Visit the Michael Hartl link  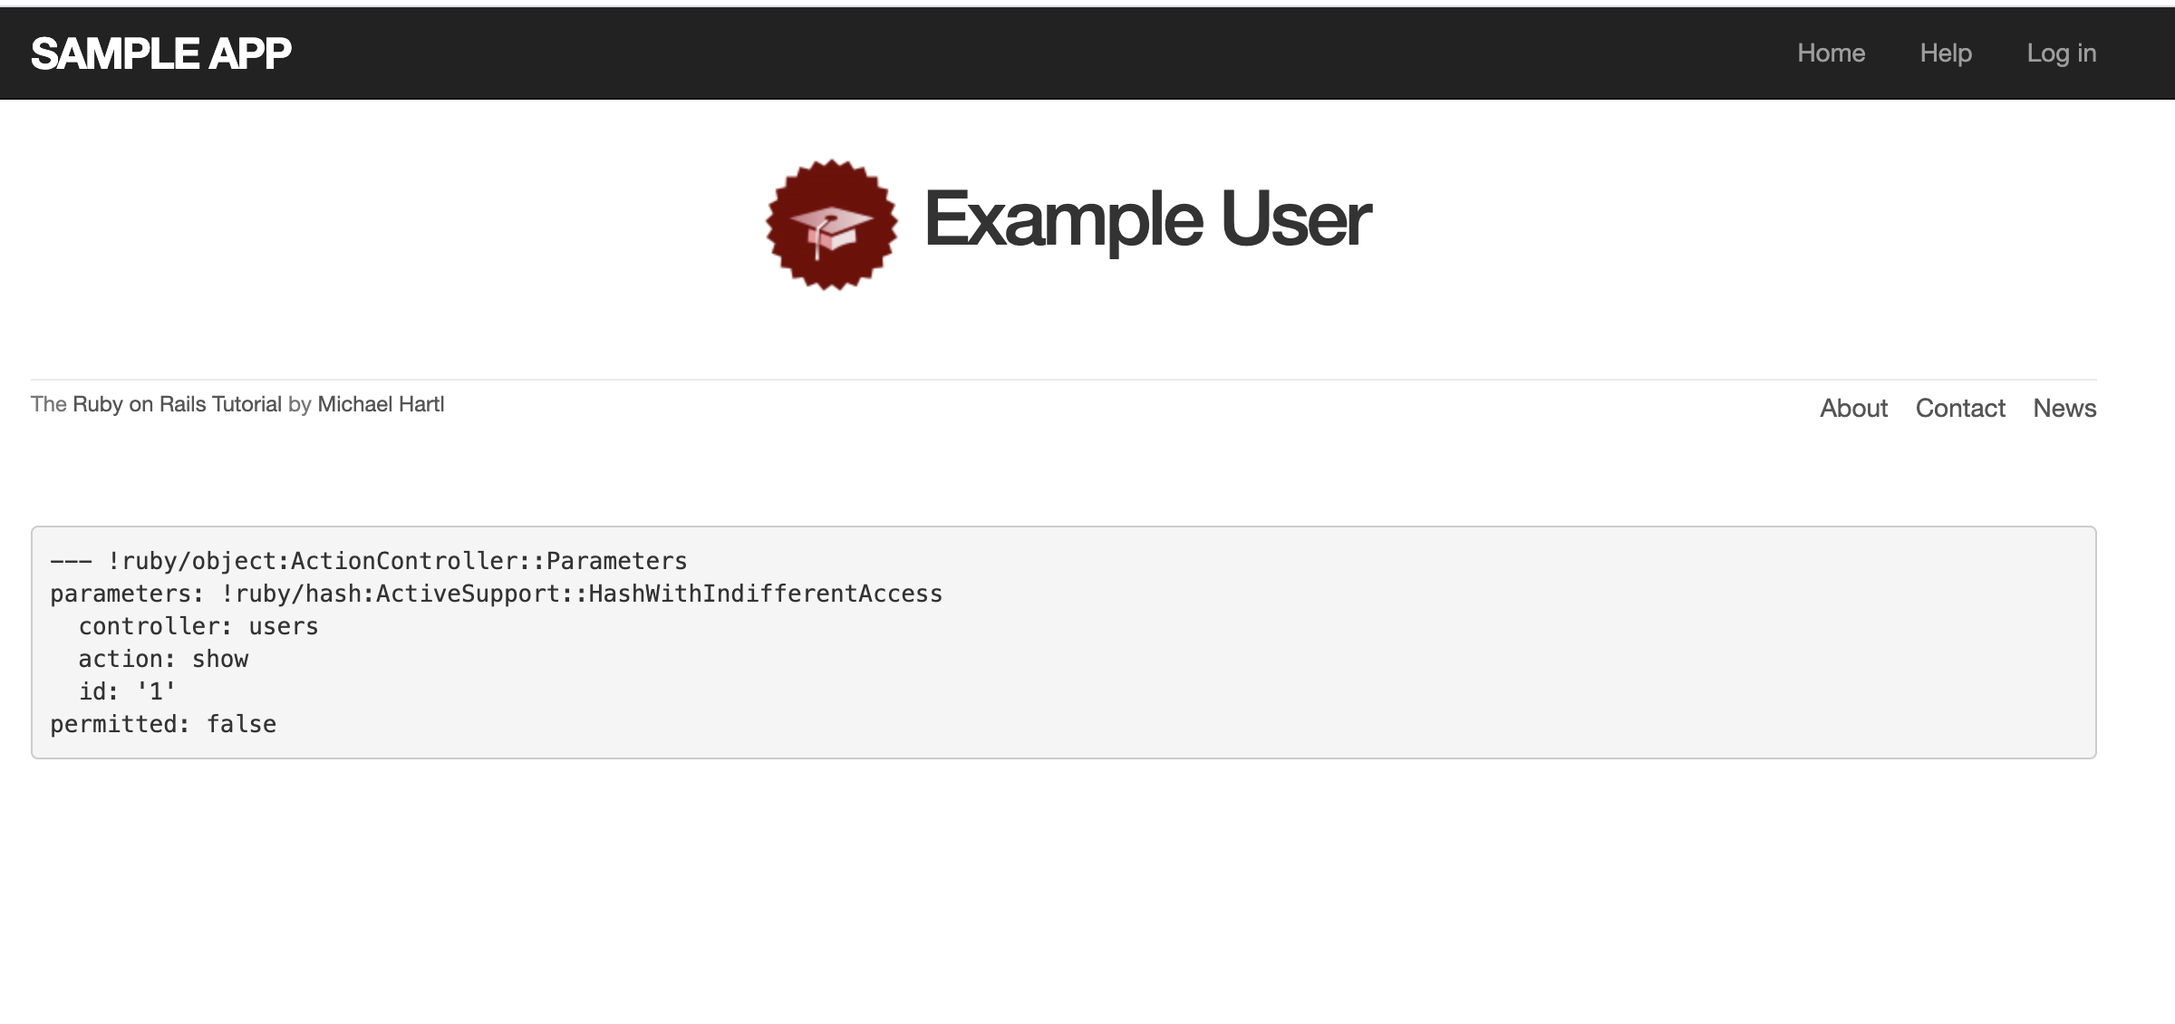pyautogui.click(x=380, y=404)
